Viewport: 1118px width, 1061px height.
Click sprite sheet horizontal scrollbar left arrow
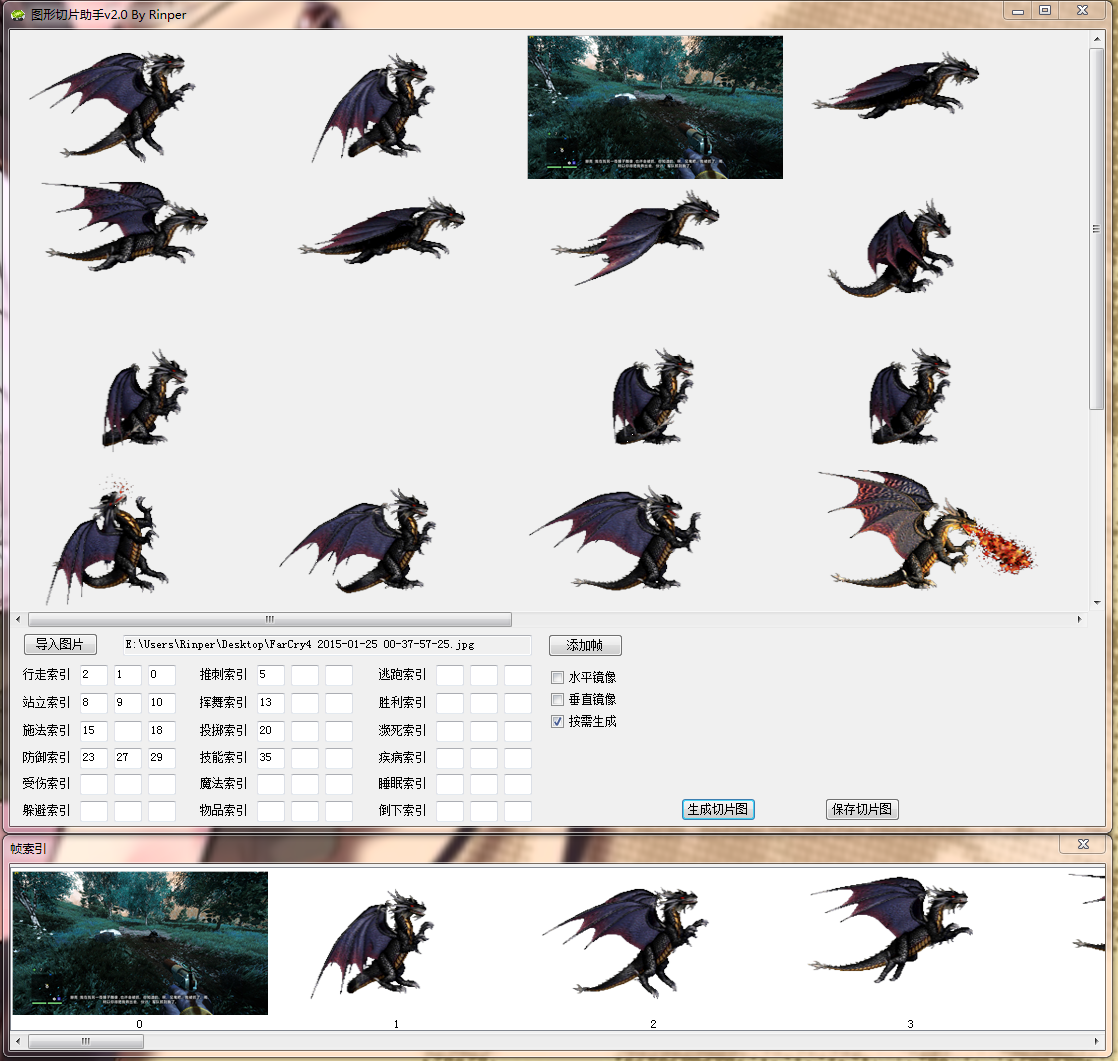tap(18, 619)
